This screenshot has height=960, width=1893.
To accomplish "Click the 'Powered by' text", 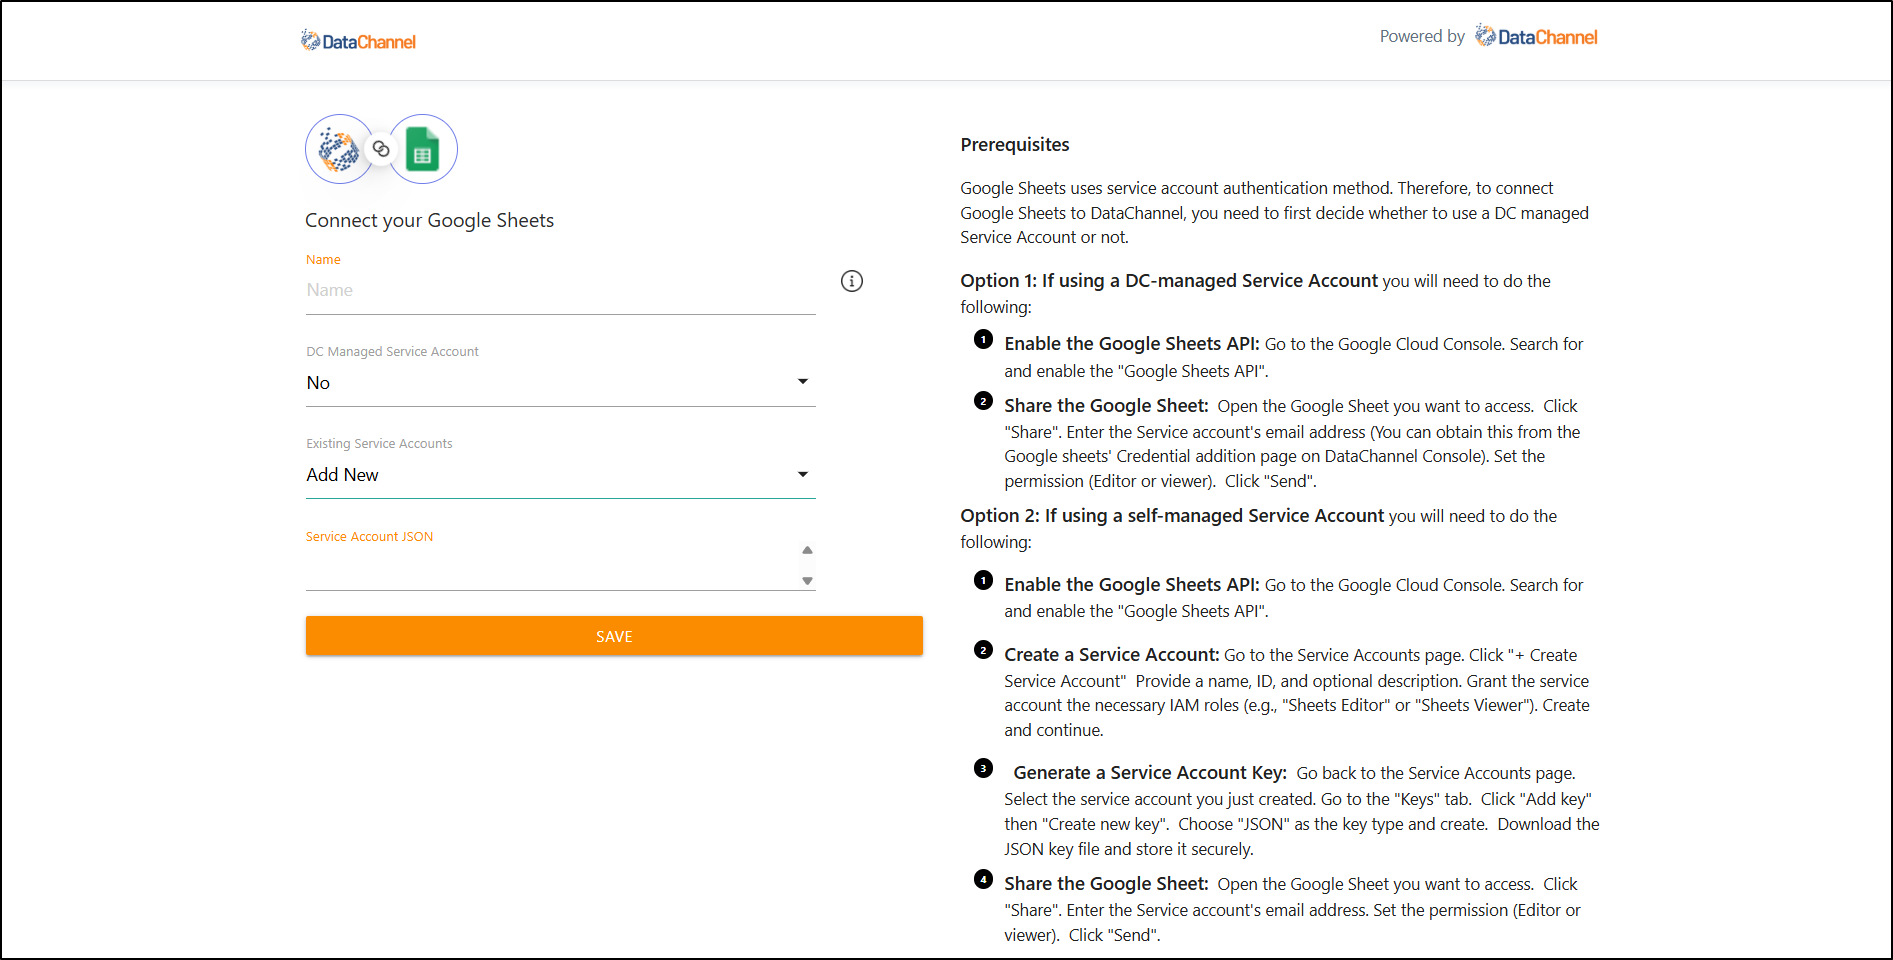I will click(x=1422, y=36).
